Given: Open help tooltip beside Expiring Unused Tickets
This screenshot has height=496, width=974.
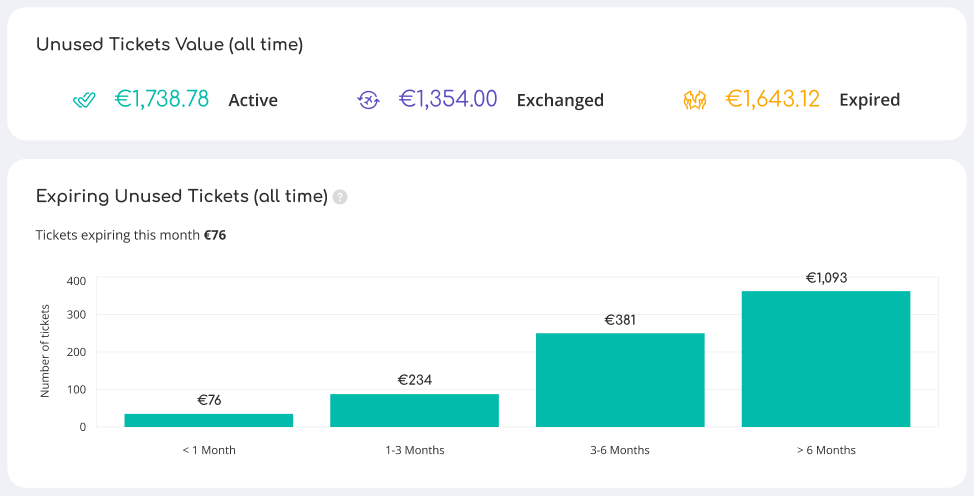Looking at the screenshot, I should 340,197.
